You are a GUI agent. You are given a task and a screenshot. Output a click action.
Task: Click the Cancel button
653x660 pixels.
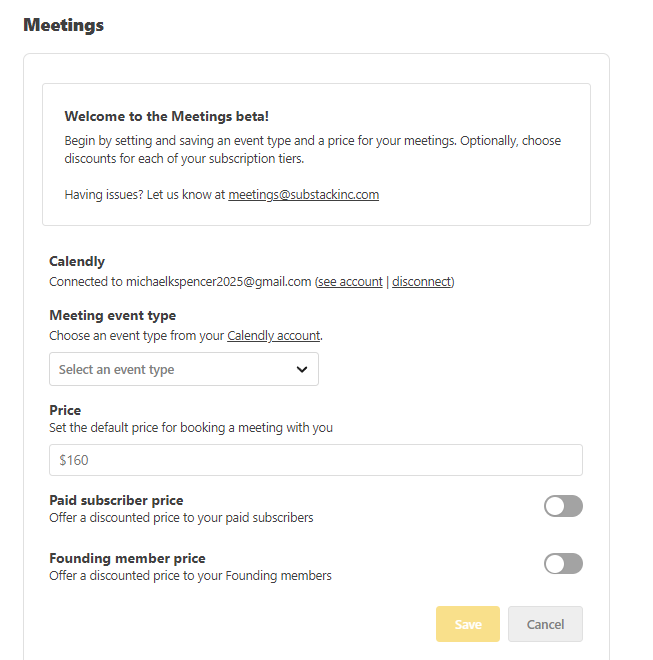[x=545, y=624]
